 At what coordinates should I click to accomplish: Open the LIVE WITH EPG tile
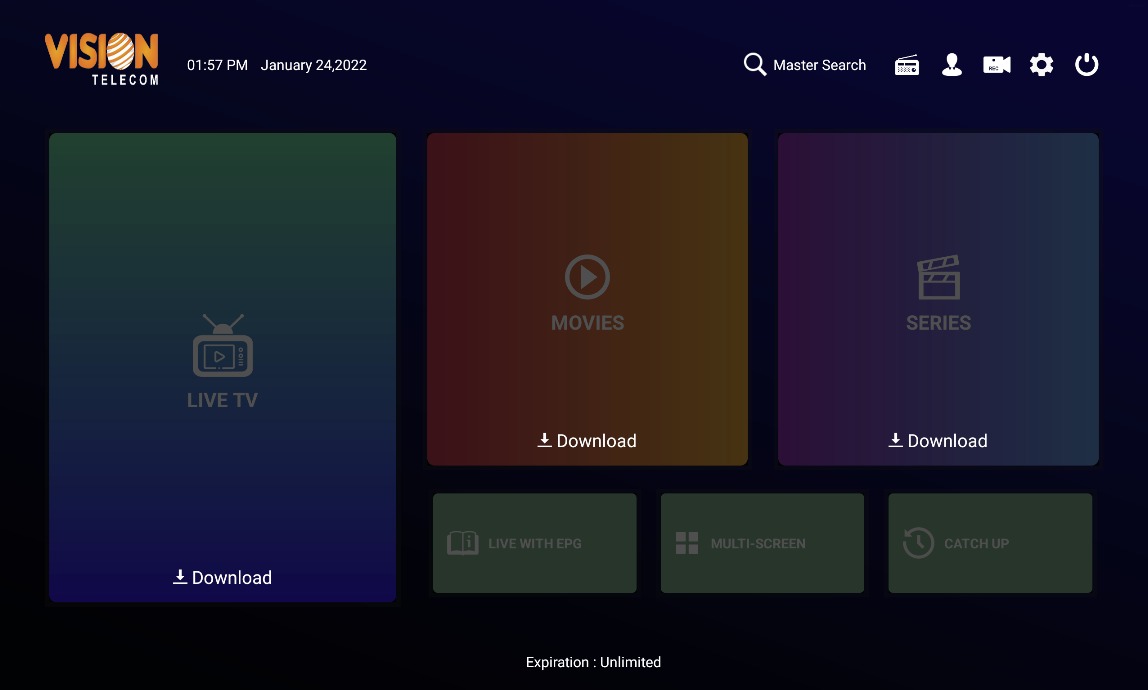tap(534, 543)
